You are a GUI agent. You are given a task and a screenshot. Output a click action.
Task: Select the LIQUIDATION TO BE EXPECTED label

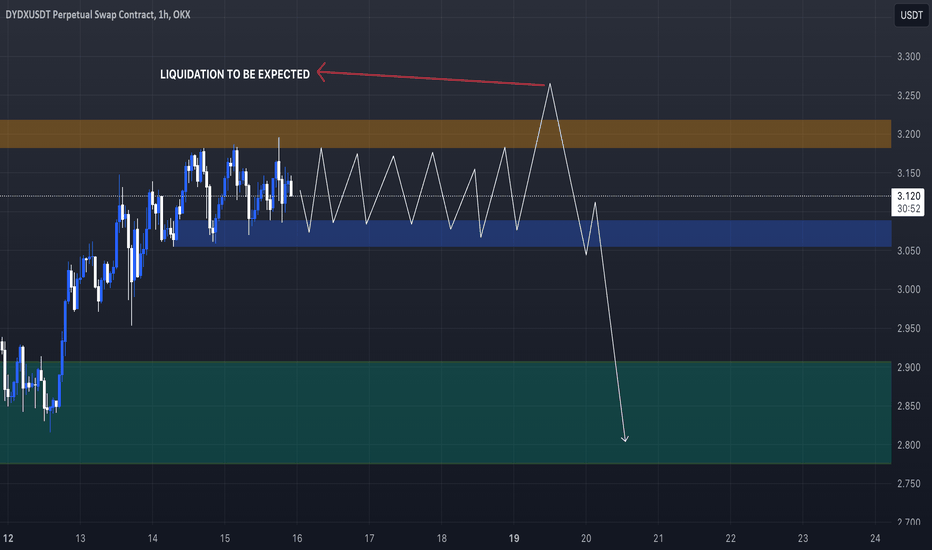pos(235,74)
